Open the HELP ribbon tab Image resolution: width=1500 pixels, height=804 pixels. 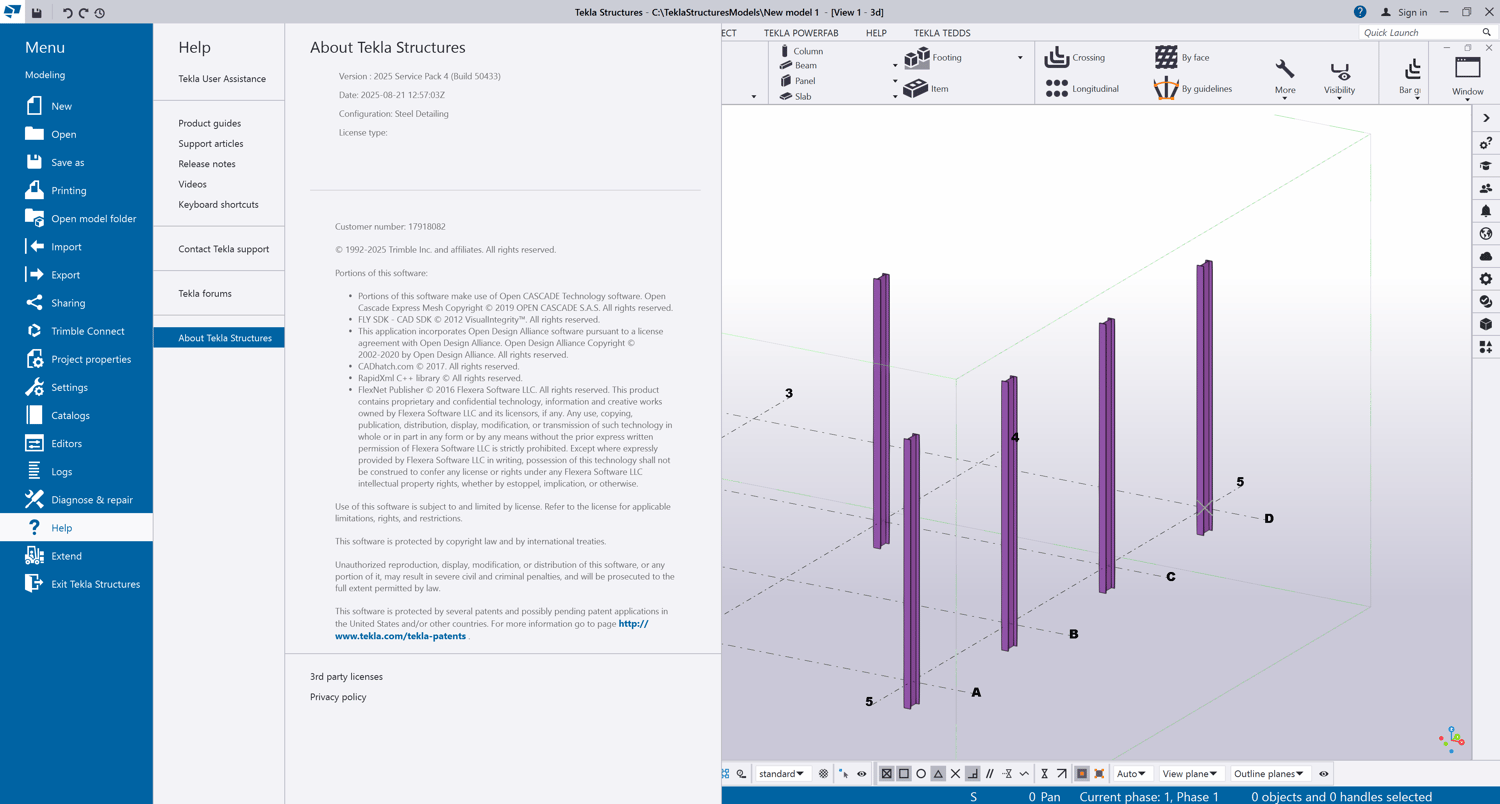[876, 33]
